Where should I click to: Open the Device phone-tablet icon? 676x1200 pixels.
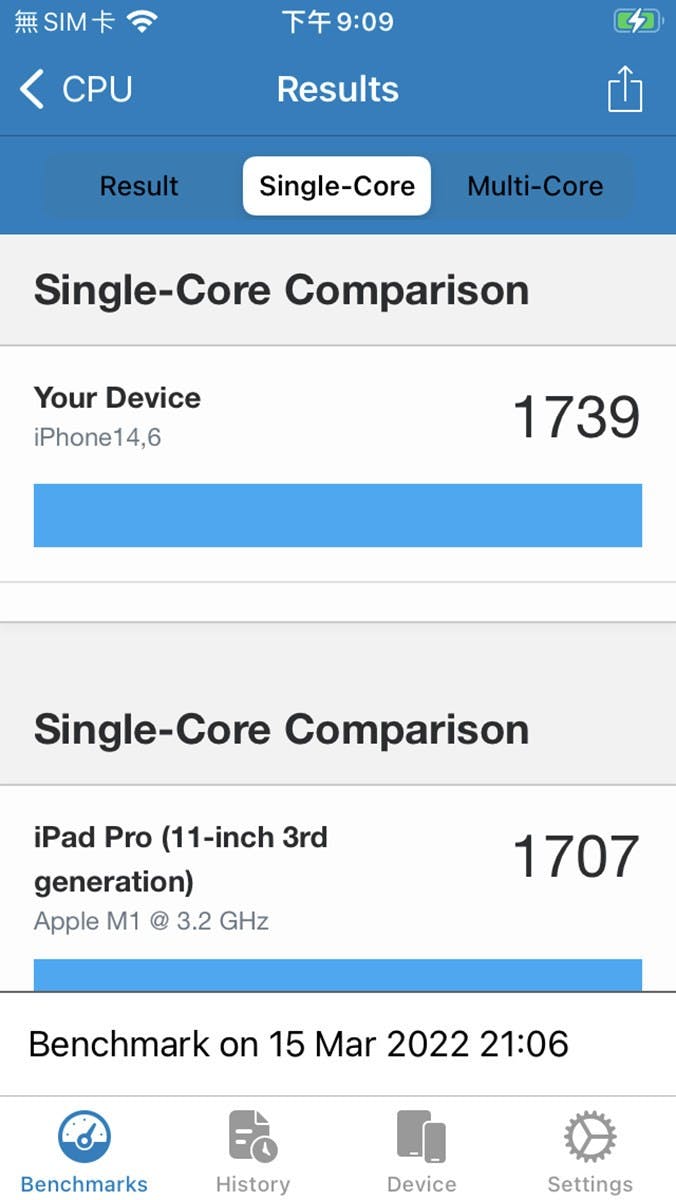click(x=421, y=1137)
